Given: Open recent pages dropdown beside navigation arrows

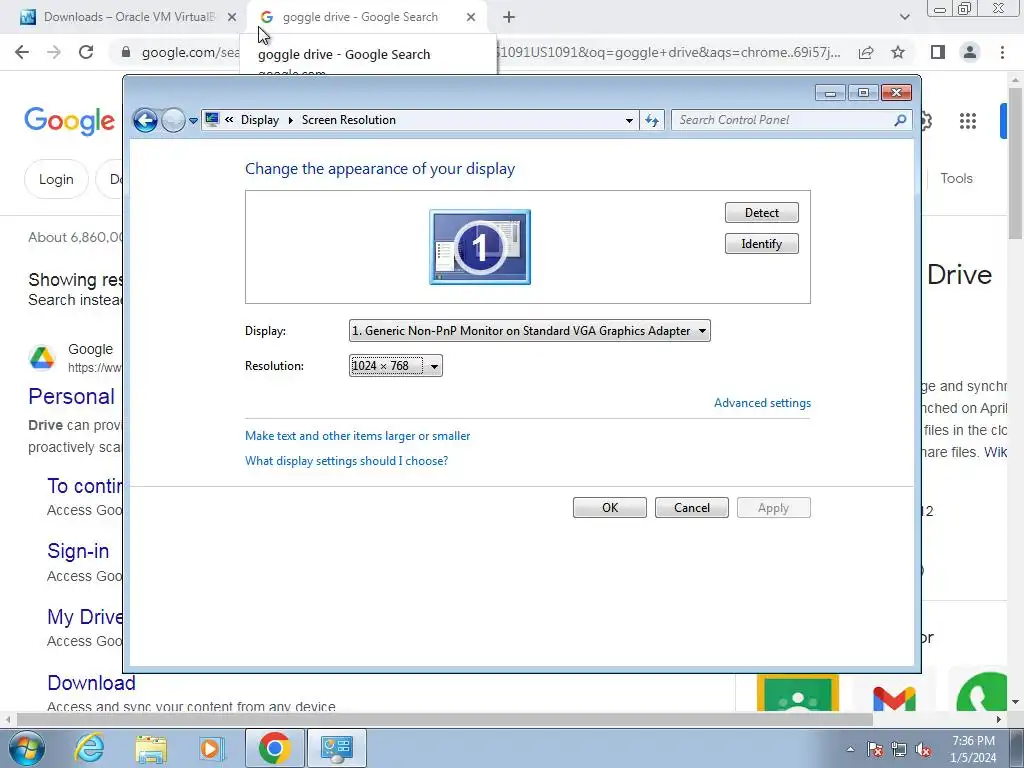Looking at the screenshot, I should pos(193,121).
